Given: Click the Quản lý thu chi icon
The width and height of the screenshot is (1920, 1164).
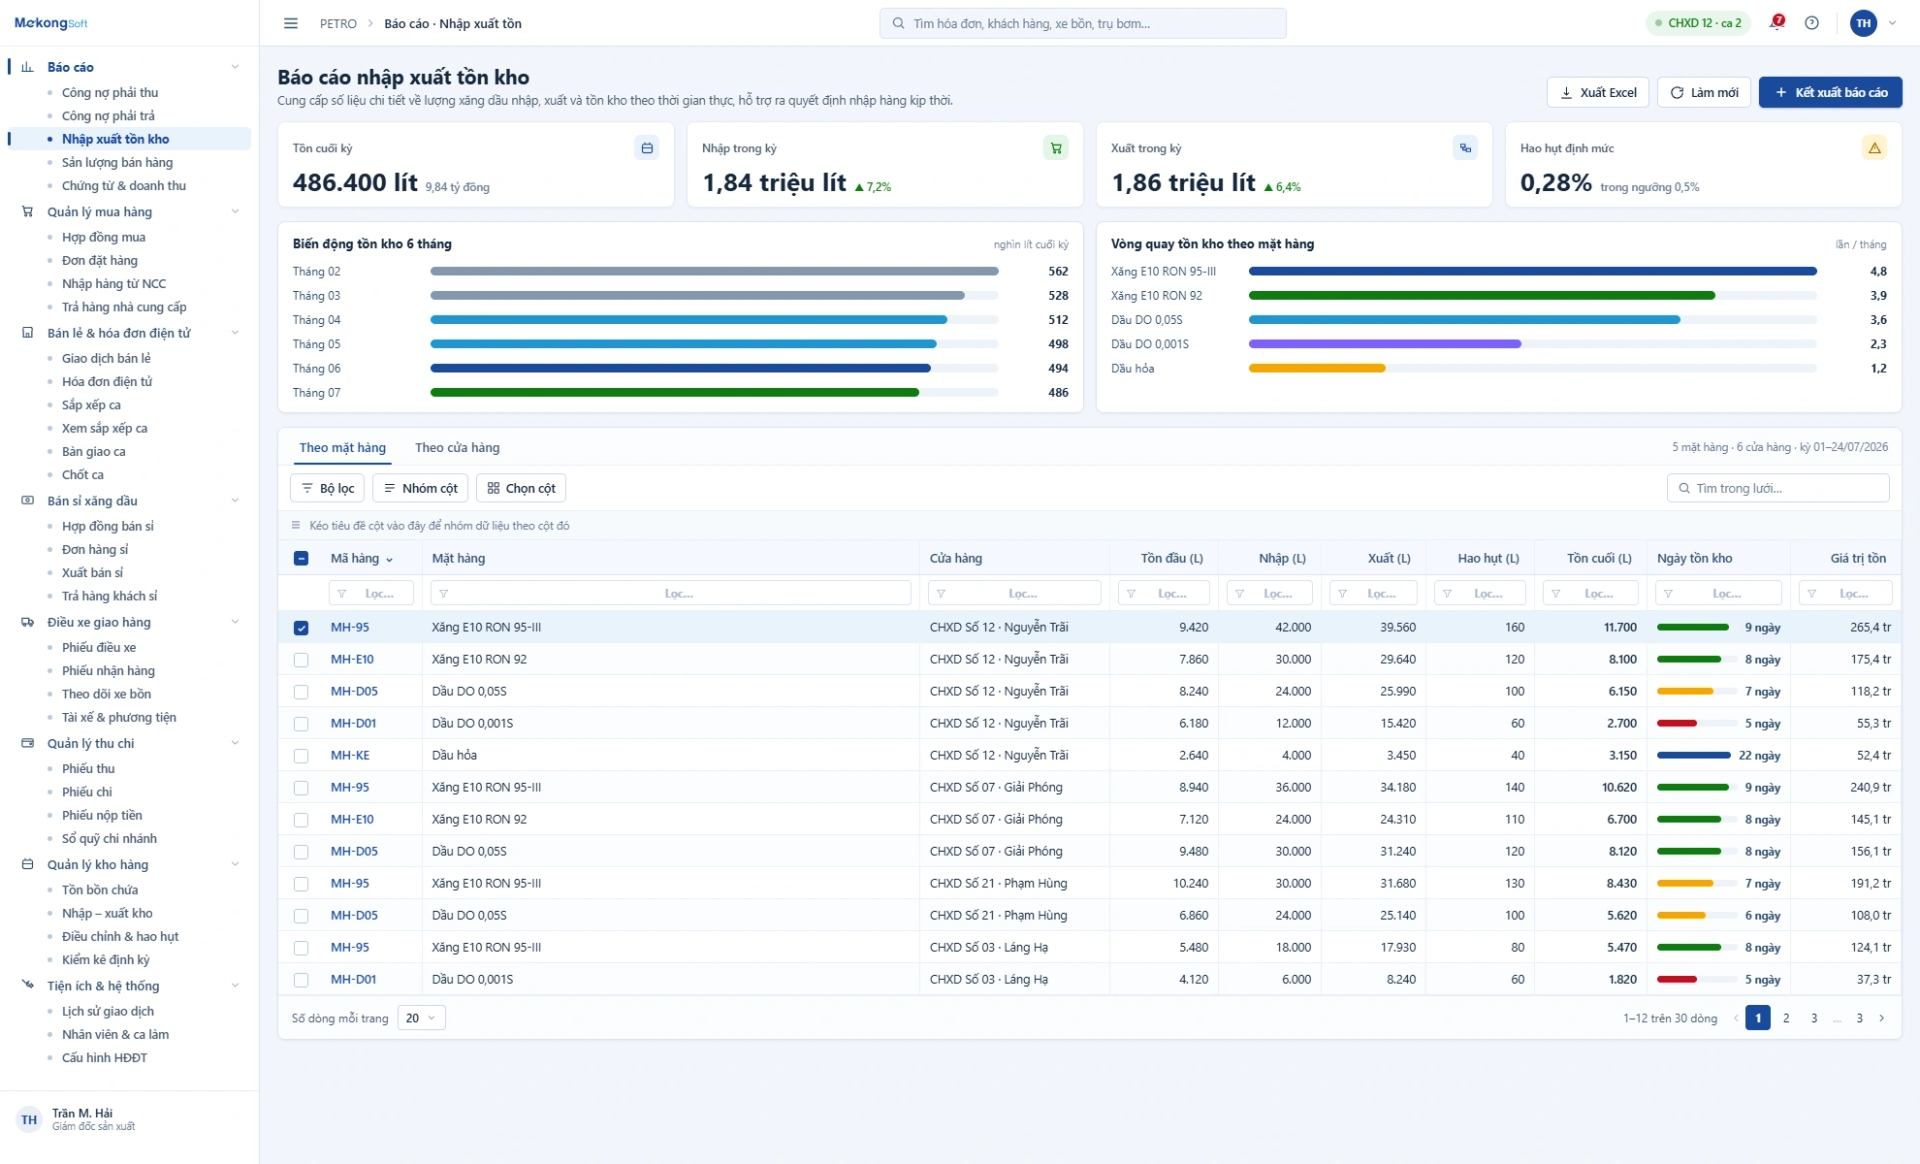Looking at the screenshot, I should click(28, 743).
